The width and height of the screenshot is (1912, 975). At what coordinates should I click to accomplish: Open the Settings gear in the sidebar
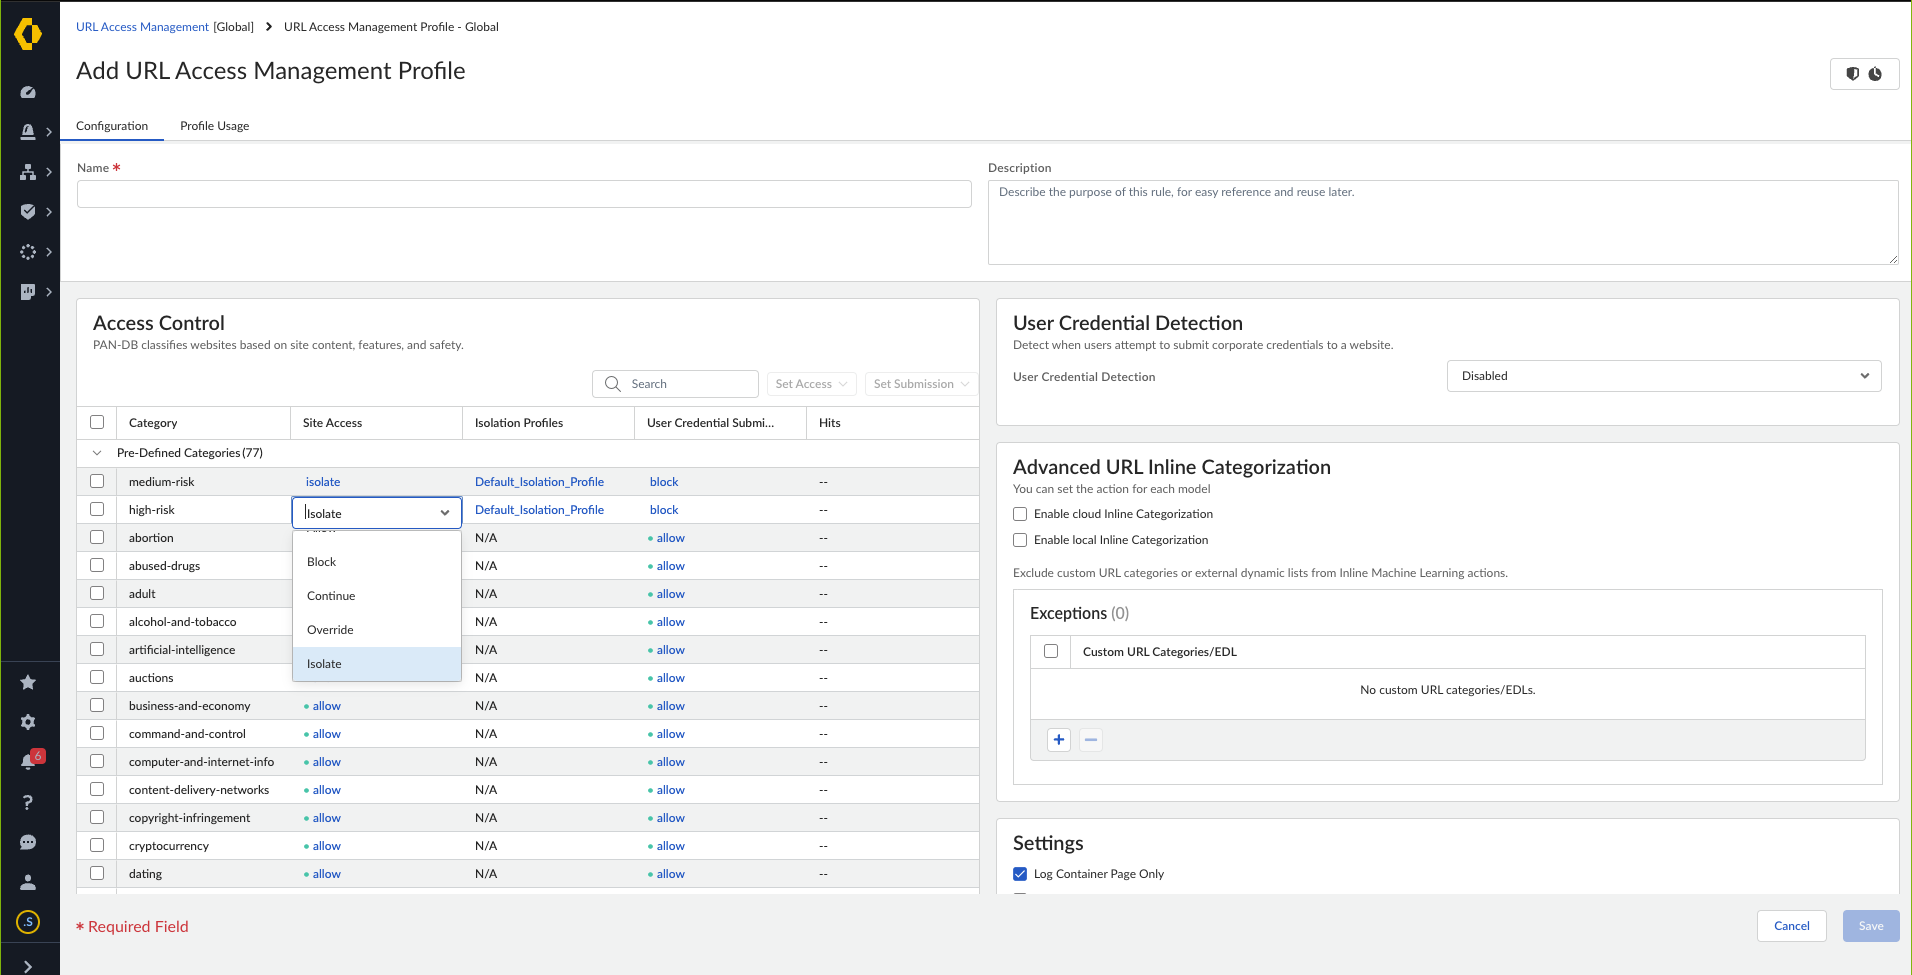click(28, 722)
